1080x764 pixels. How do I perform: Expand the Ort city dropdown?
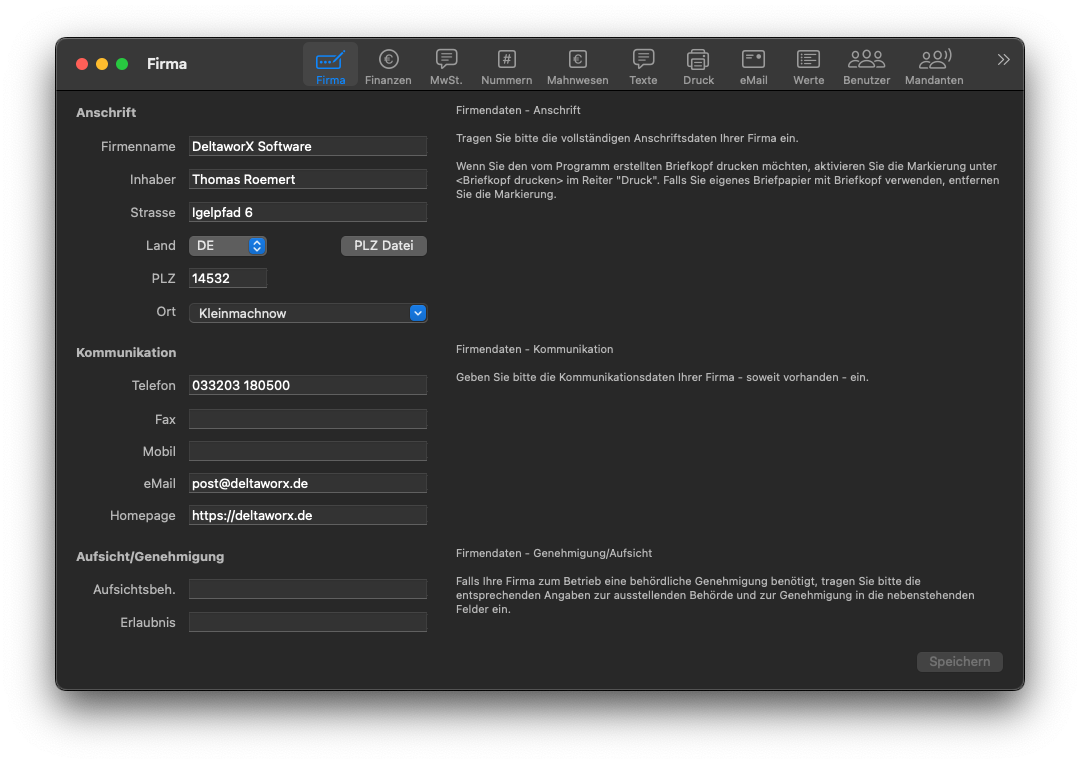tap(308, 314)
